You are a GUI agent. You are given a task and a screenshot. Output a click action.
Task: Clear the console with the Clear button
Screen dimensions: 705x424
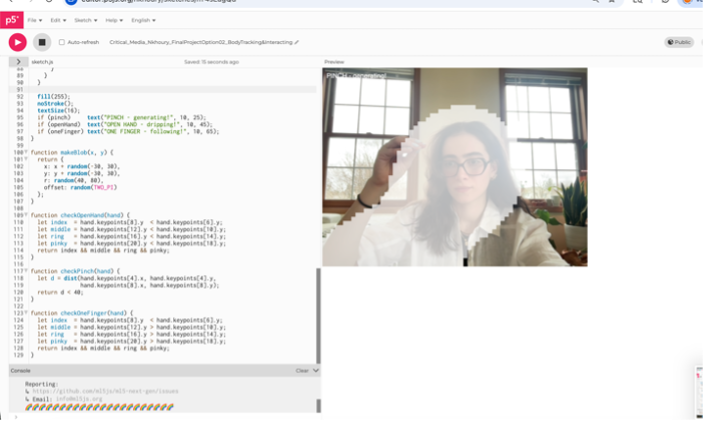tap(302, 371)
